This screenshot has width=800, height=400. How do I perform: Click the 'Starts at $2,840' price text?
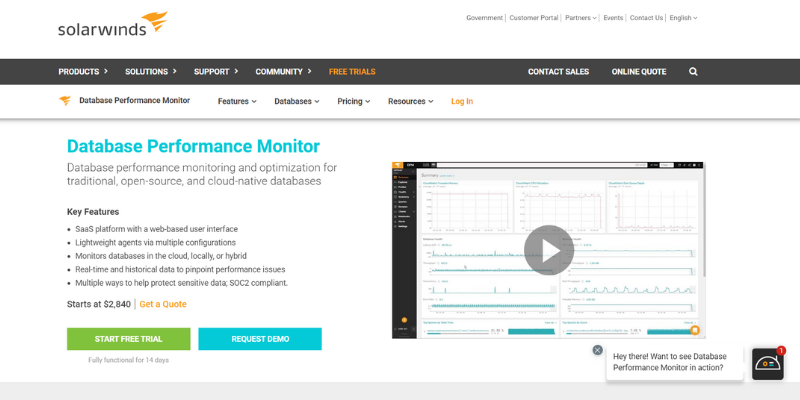click(99, 305)
